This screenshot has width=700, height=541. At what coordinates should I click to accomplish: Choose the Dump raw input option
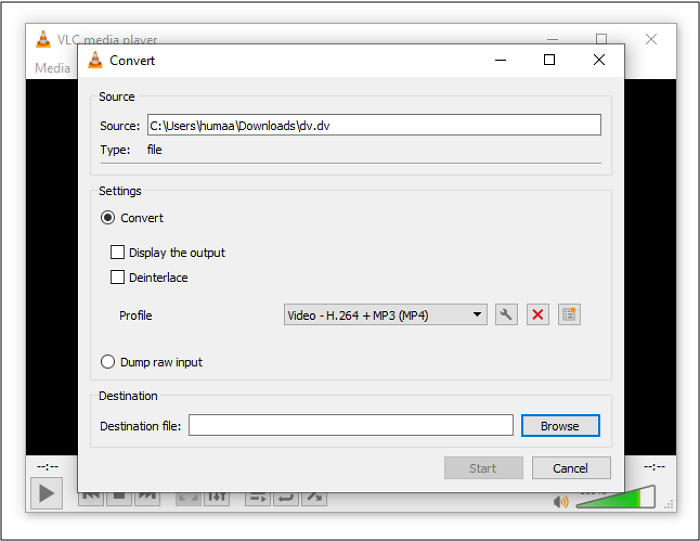tap(108, 362)
